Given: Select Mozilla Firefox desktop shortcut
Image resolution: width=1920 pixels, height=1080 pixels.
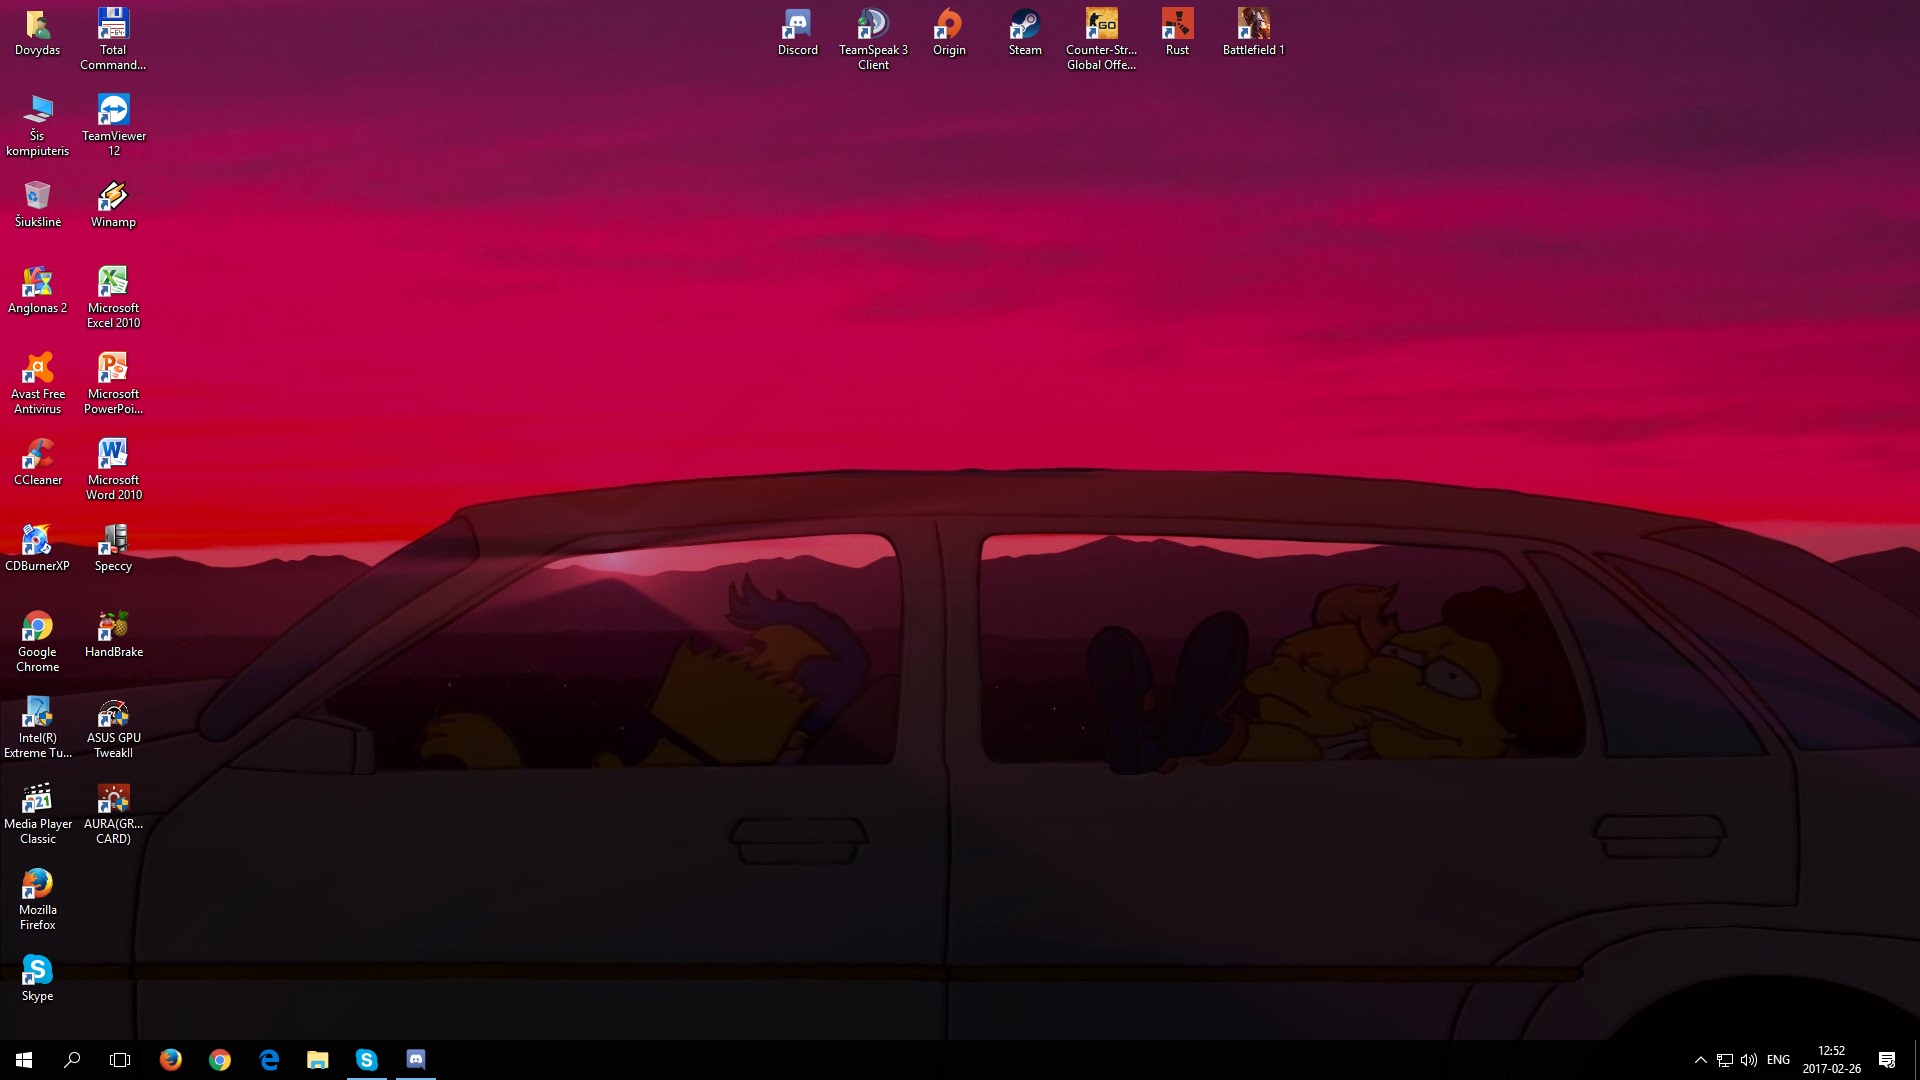Looking at the screenshot, I should pos(37,900).
